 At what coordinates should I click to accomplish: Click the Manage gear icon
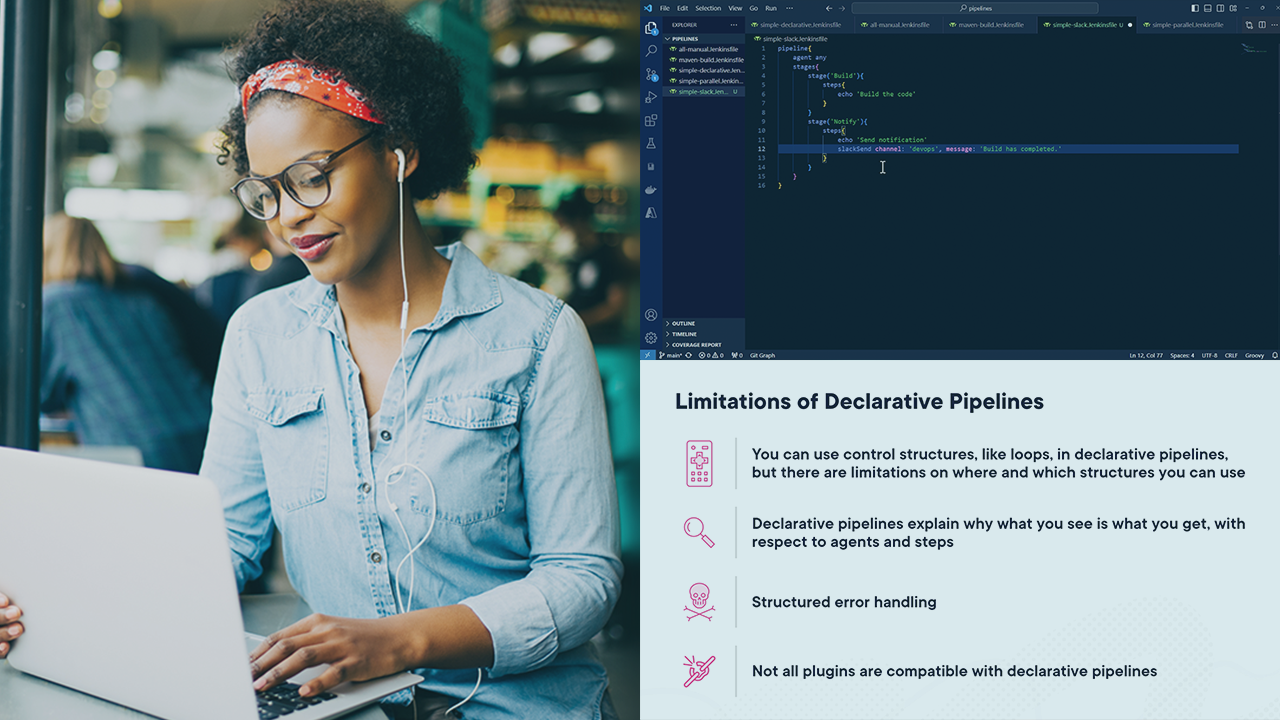651,338
